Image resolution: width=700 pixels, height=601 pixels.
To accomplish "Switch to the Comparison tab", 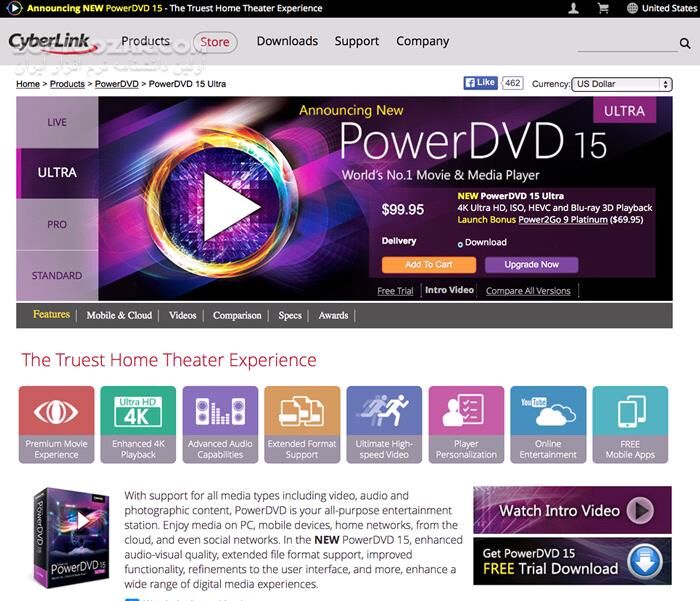I will (x=237, y=315).
